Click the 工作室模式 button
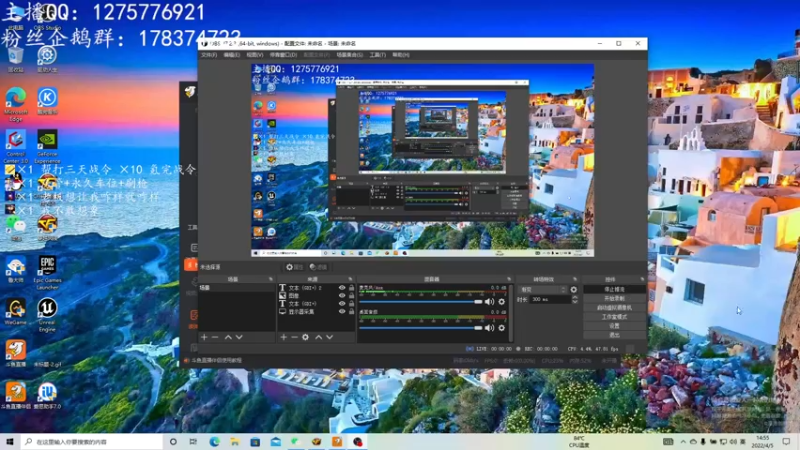800x450 pixels. click(614, 317)
